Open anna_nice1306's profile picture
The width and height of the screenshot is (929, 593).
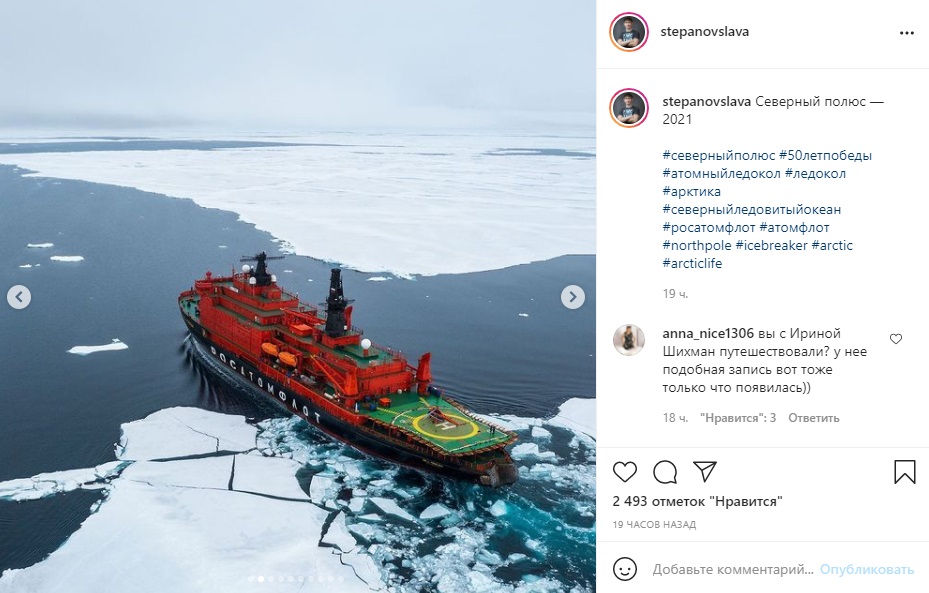pos(629,340)
